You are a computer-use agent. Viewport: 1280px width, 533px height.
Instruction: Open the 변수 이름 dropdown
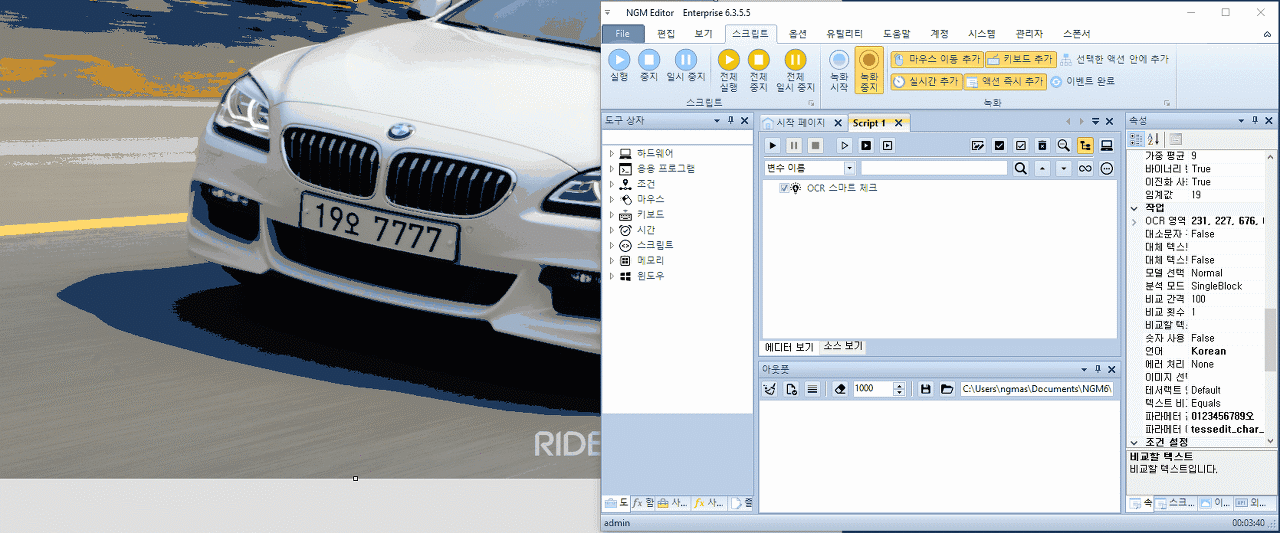(849, 168)
